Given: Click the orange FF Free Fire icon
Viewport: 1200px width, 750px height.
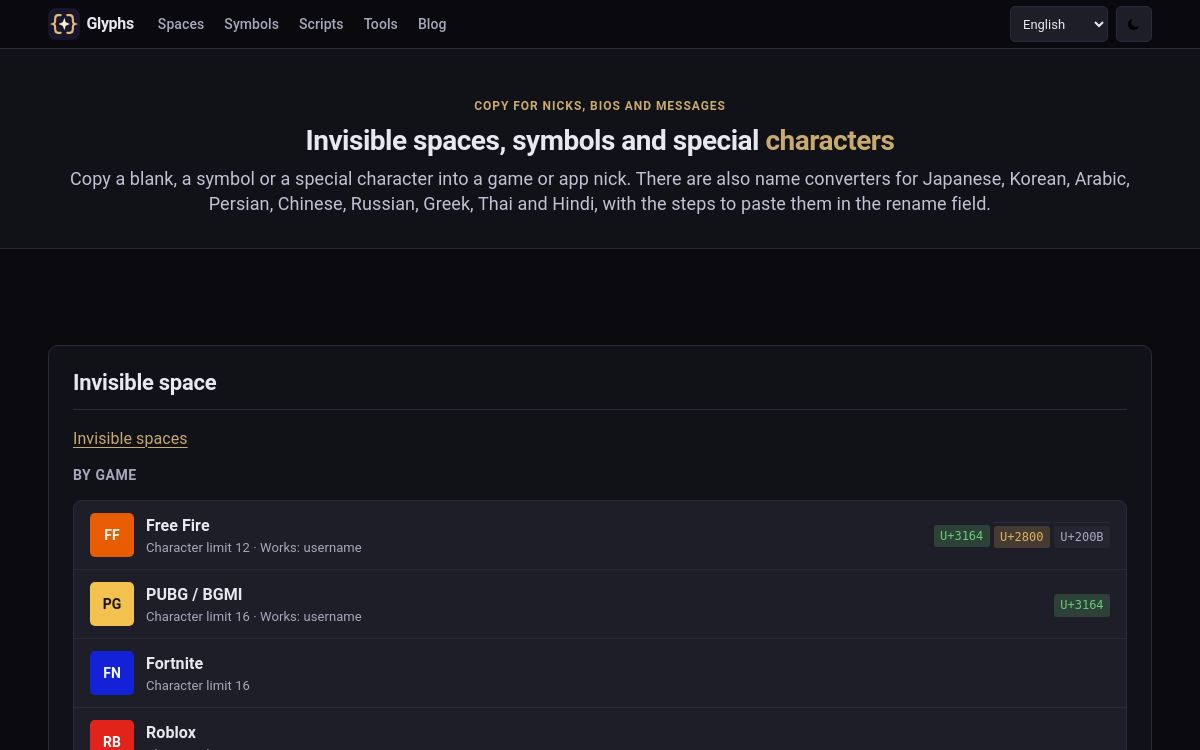Looking at the screenshot, I should point(112,535).
